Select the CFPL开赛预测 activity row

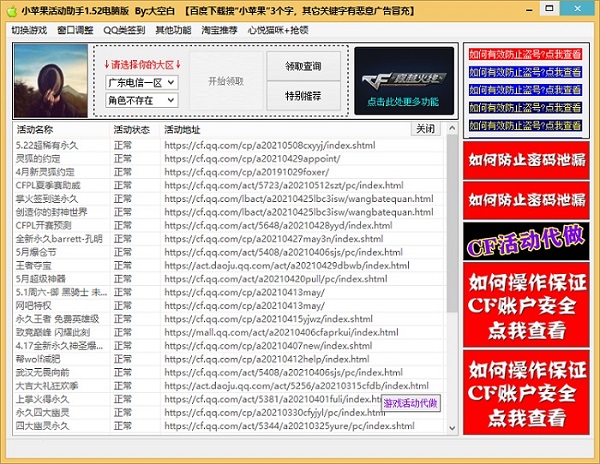228,226
